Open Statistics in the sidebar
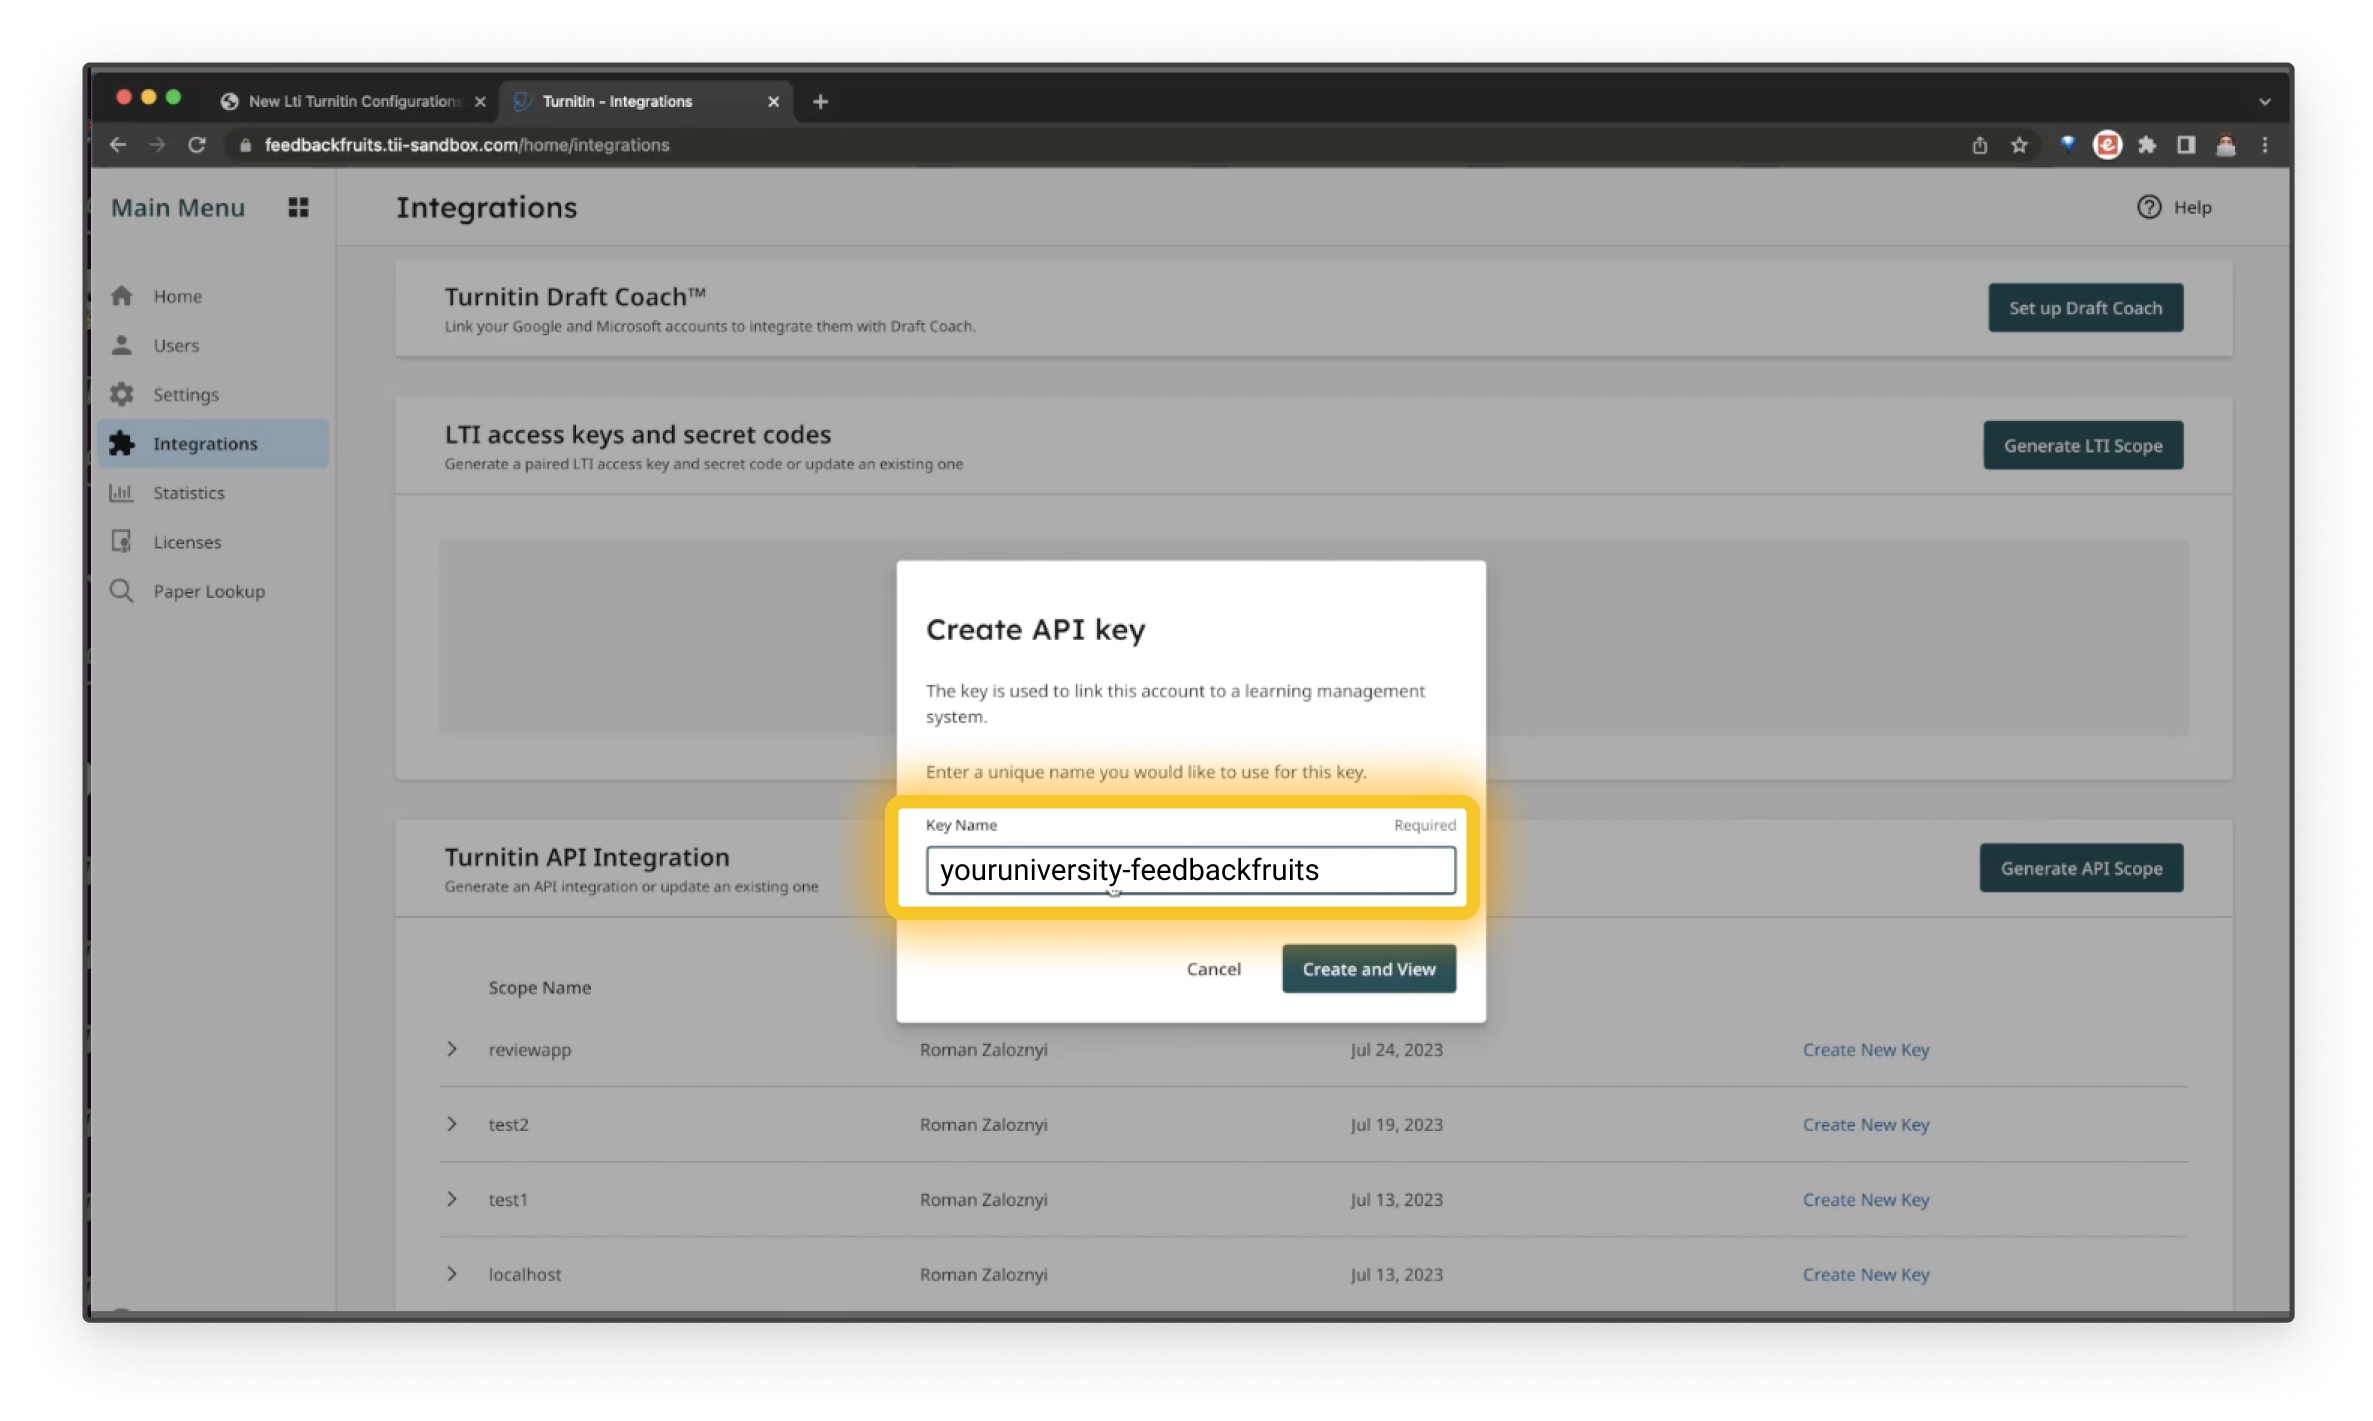Viewport: 2373px width, 1421px height. [214, 492]
